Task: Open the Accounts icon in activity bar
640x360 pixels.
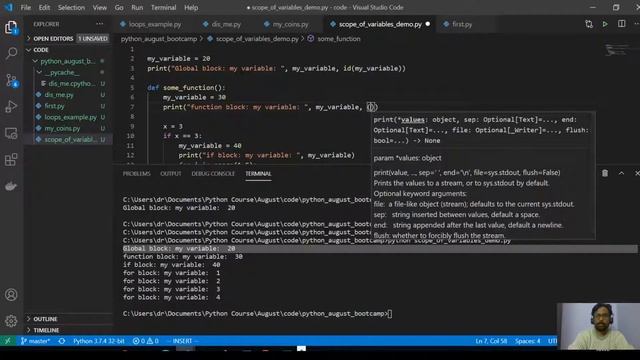Action: pos(11,294)
